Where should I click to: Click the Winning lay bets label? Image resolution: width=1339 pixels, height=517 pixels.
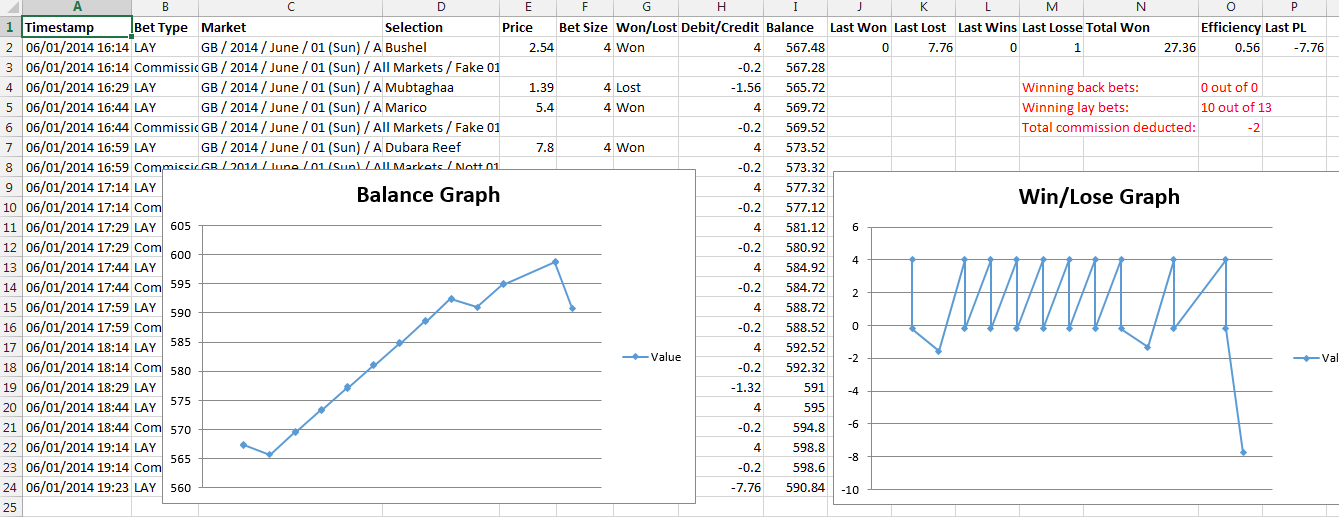pyautogui.click(x=1075, y=107)
